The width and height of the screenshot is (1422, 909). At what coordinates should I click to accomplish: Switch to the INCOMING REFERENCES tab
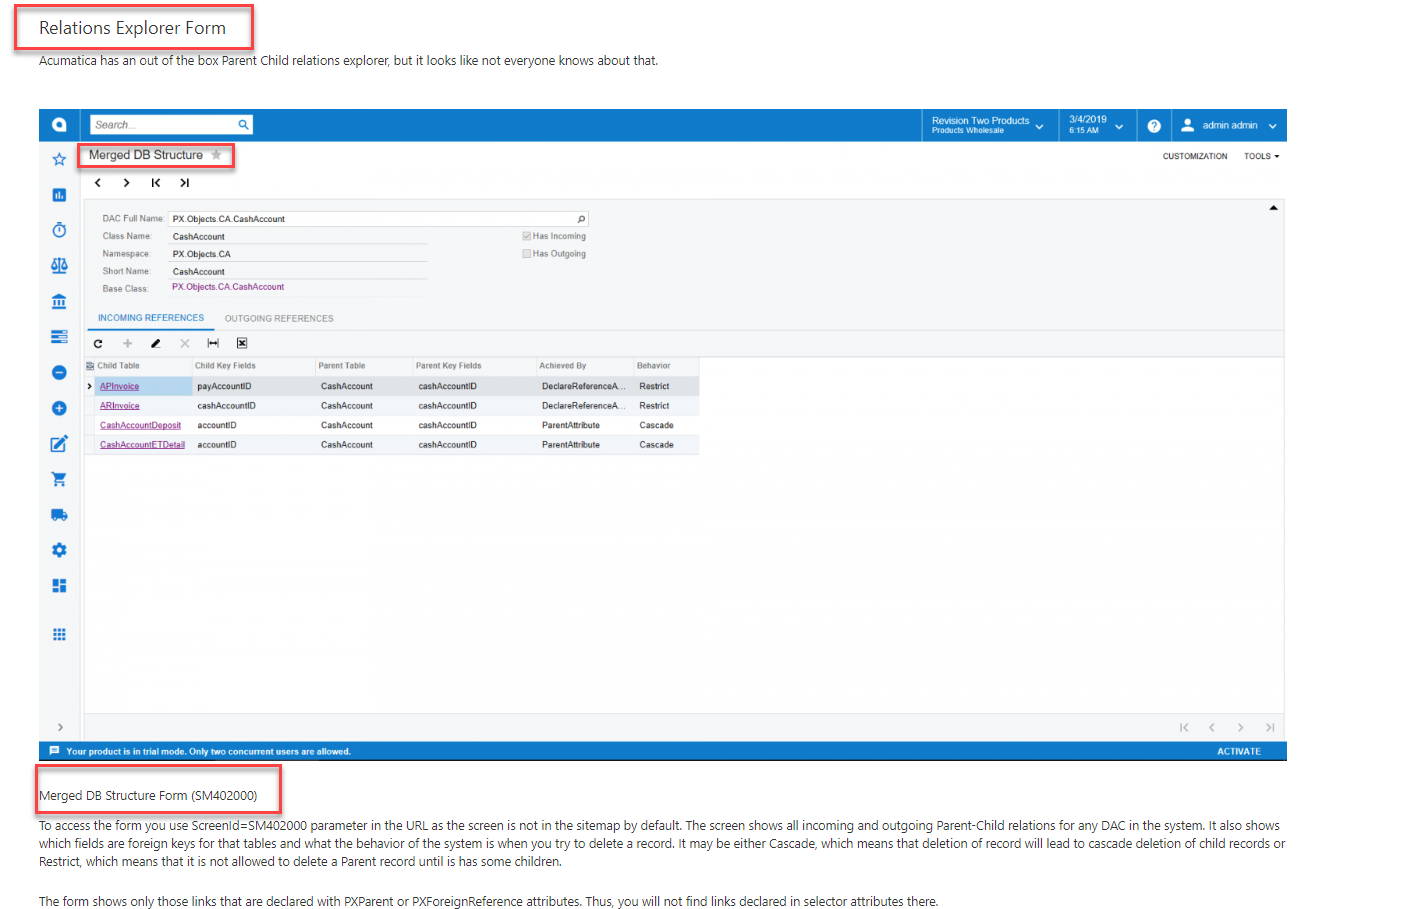pyautogui.click(x=151, y=318)
